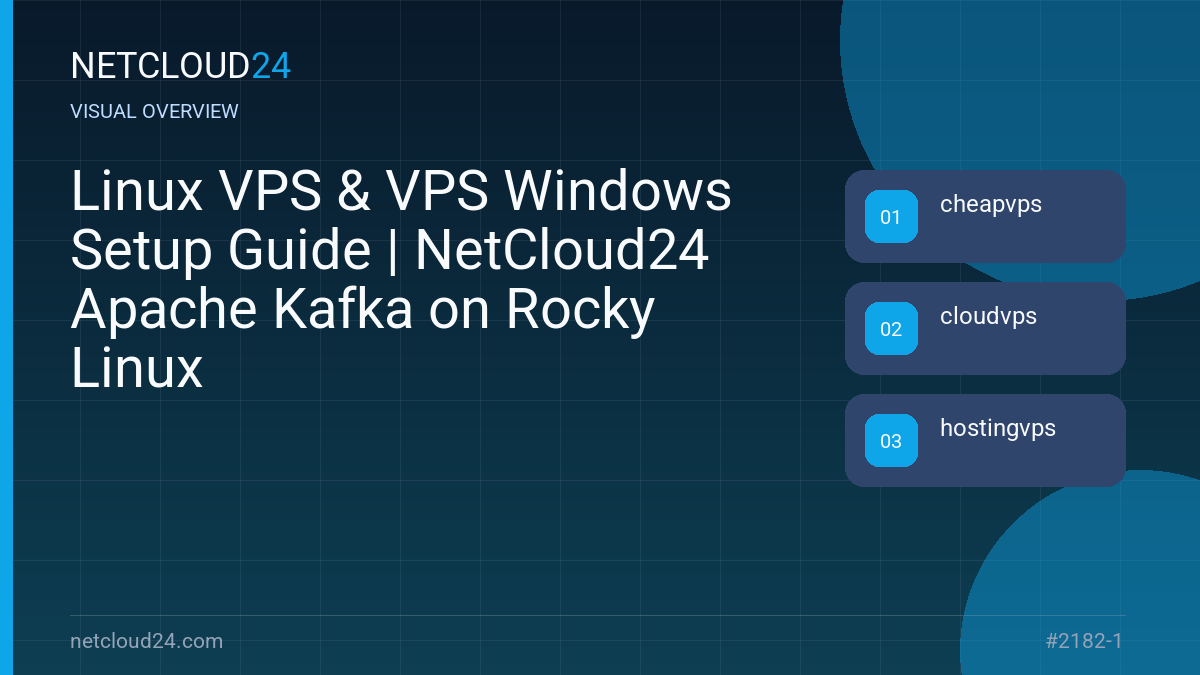Select the 01 number badge
Viewport: 1200px width, 675px height.
click(x=891, y=217)
